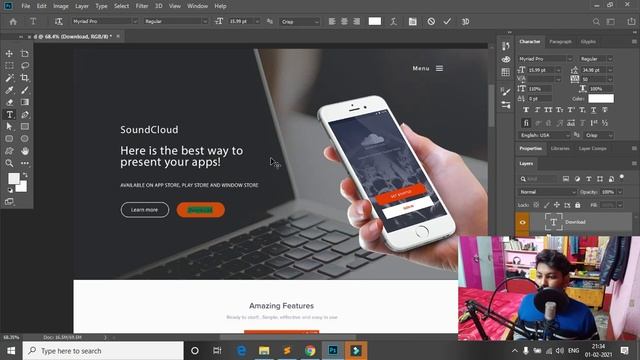Image resolution: width=640 pixels, height=360 pixels.
Task: Click the Learn more button on canvas
Action: point(144,210)
